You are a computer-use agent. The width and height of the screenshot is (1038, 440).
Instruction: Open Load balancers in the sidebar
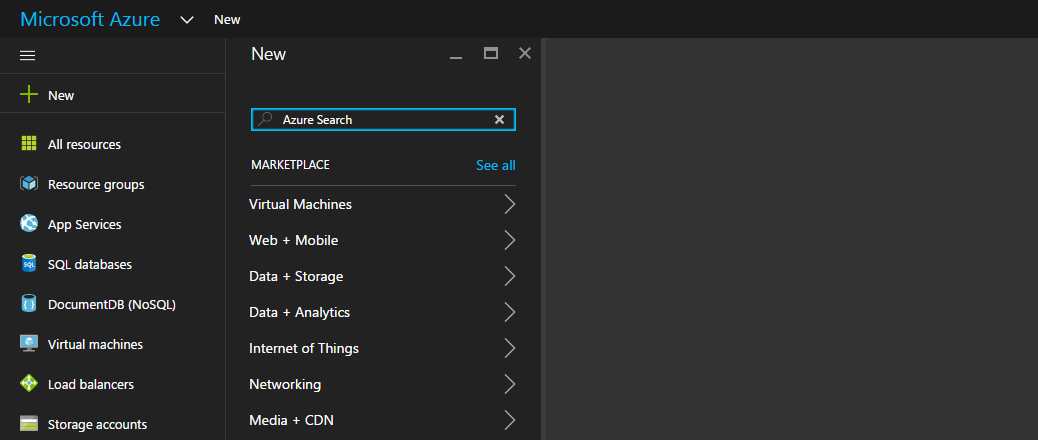pyautogui.click(x=91, y=384)
